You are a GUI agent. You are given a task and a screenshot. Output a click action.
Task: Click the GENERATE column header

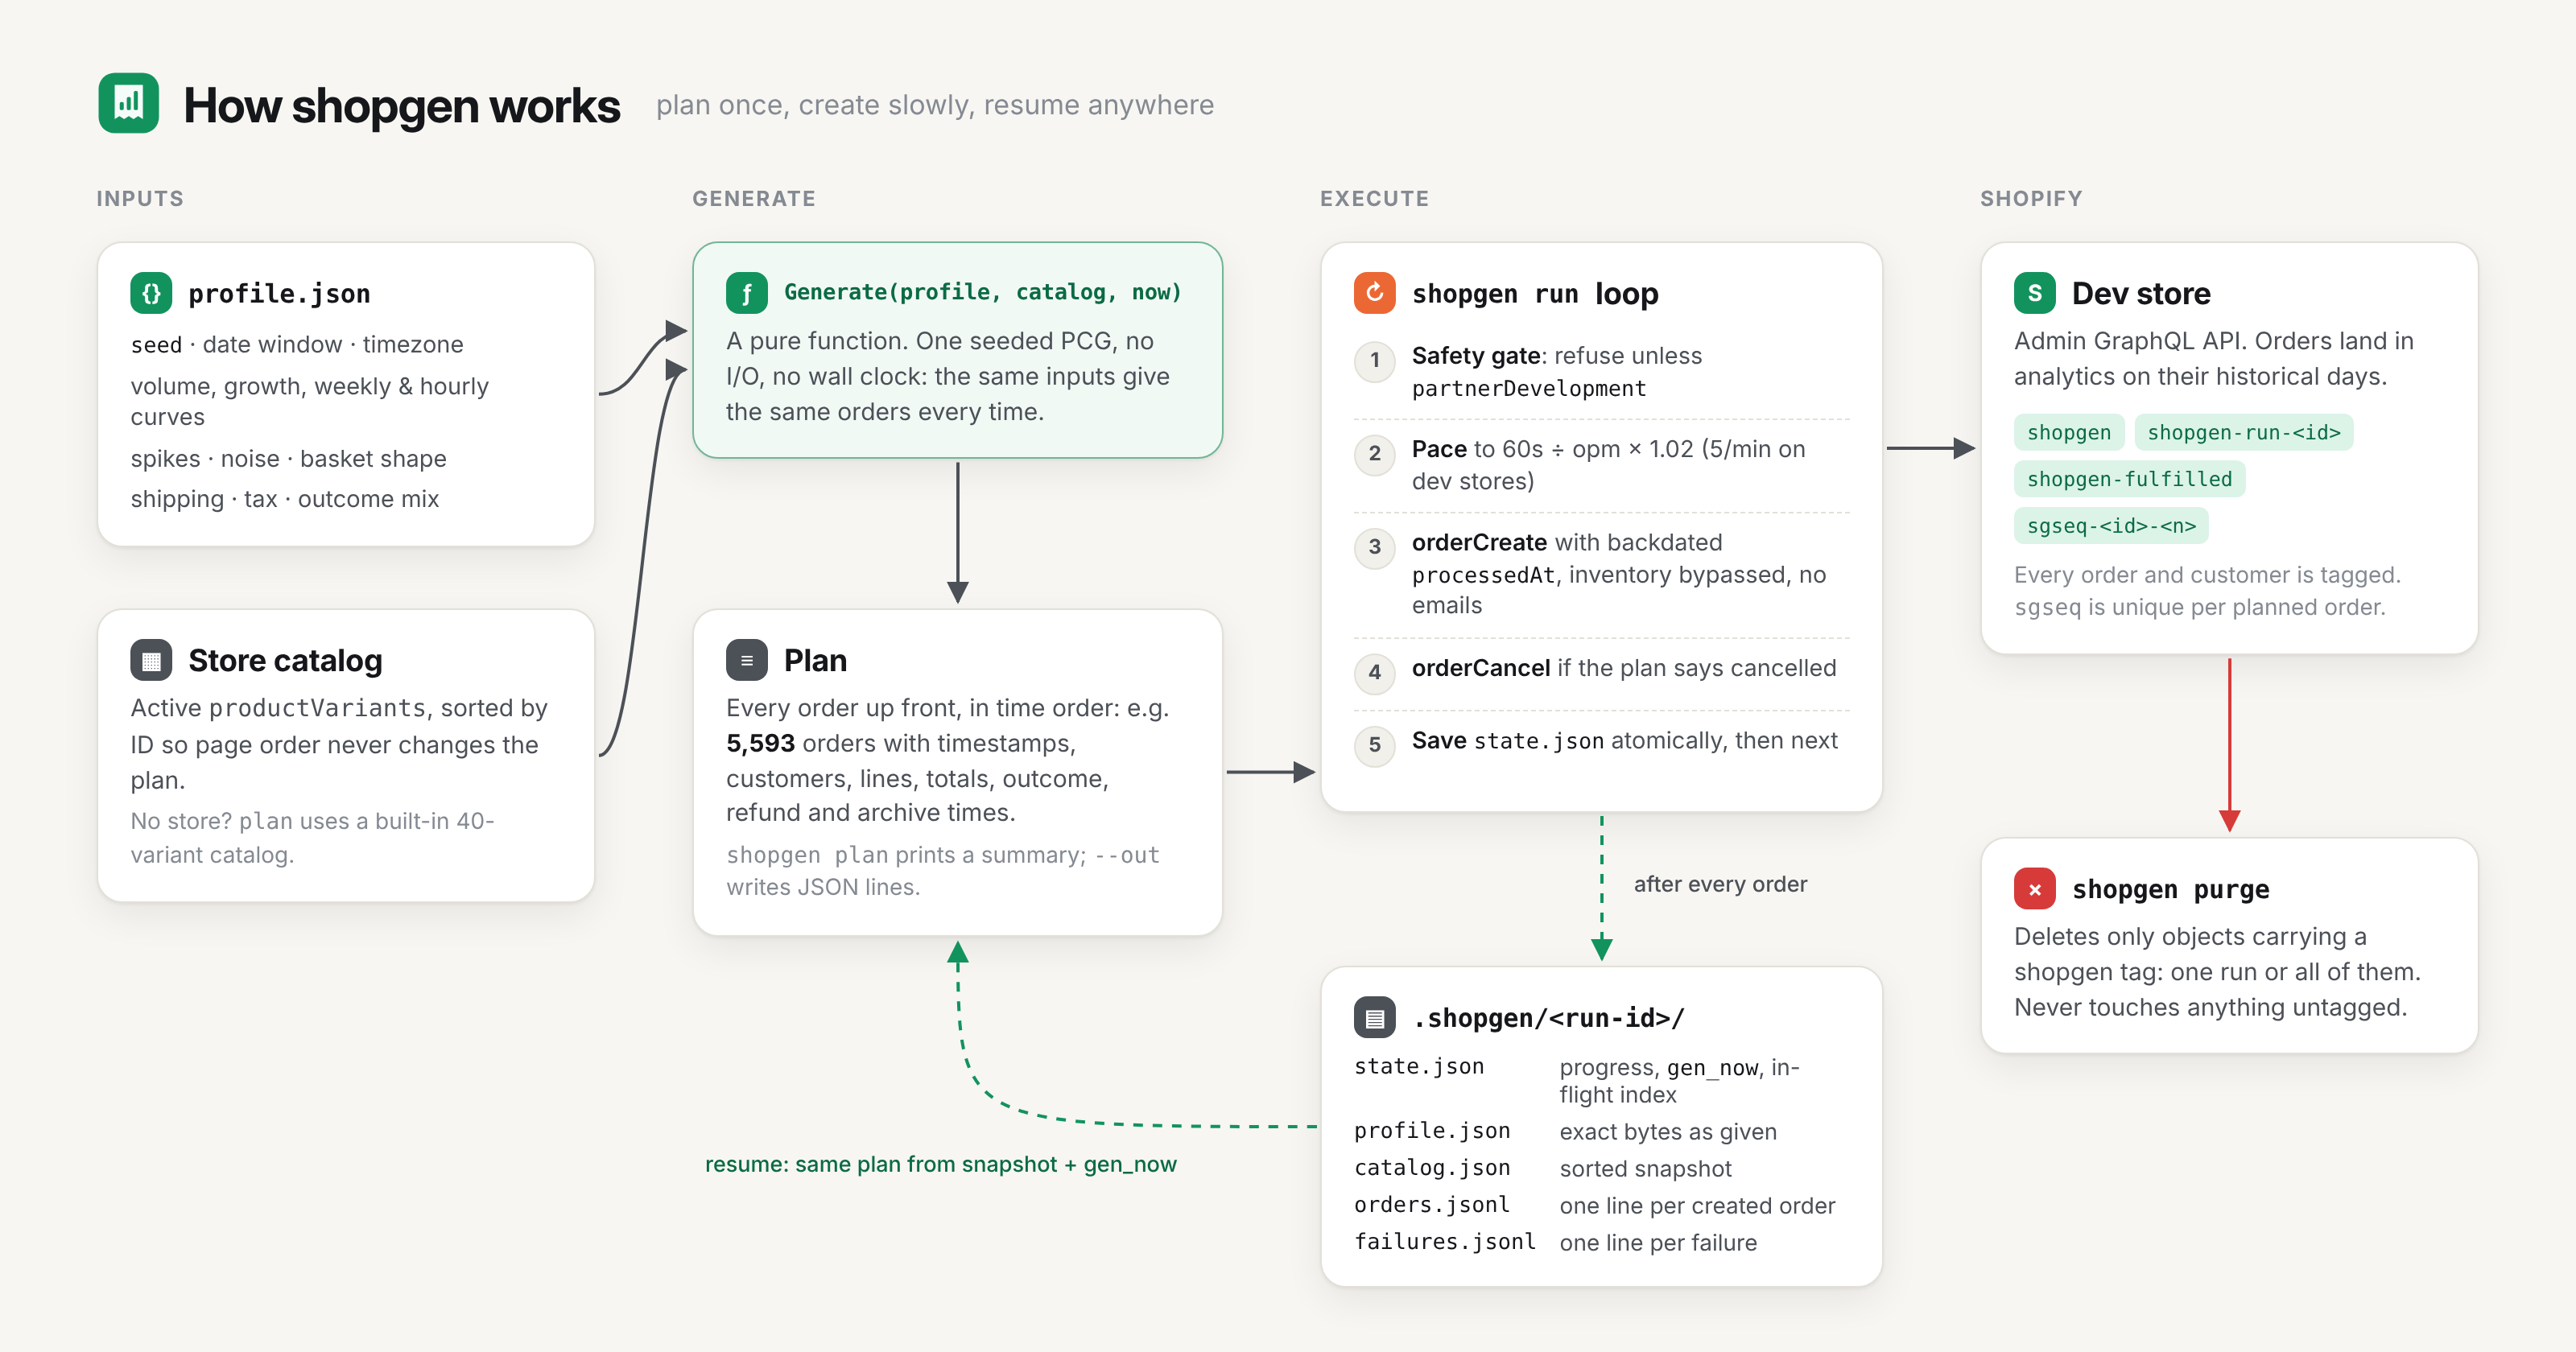pos(754,198)
